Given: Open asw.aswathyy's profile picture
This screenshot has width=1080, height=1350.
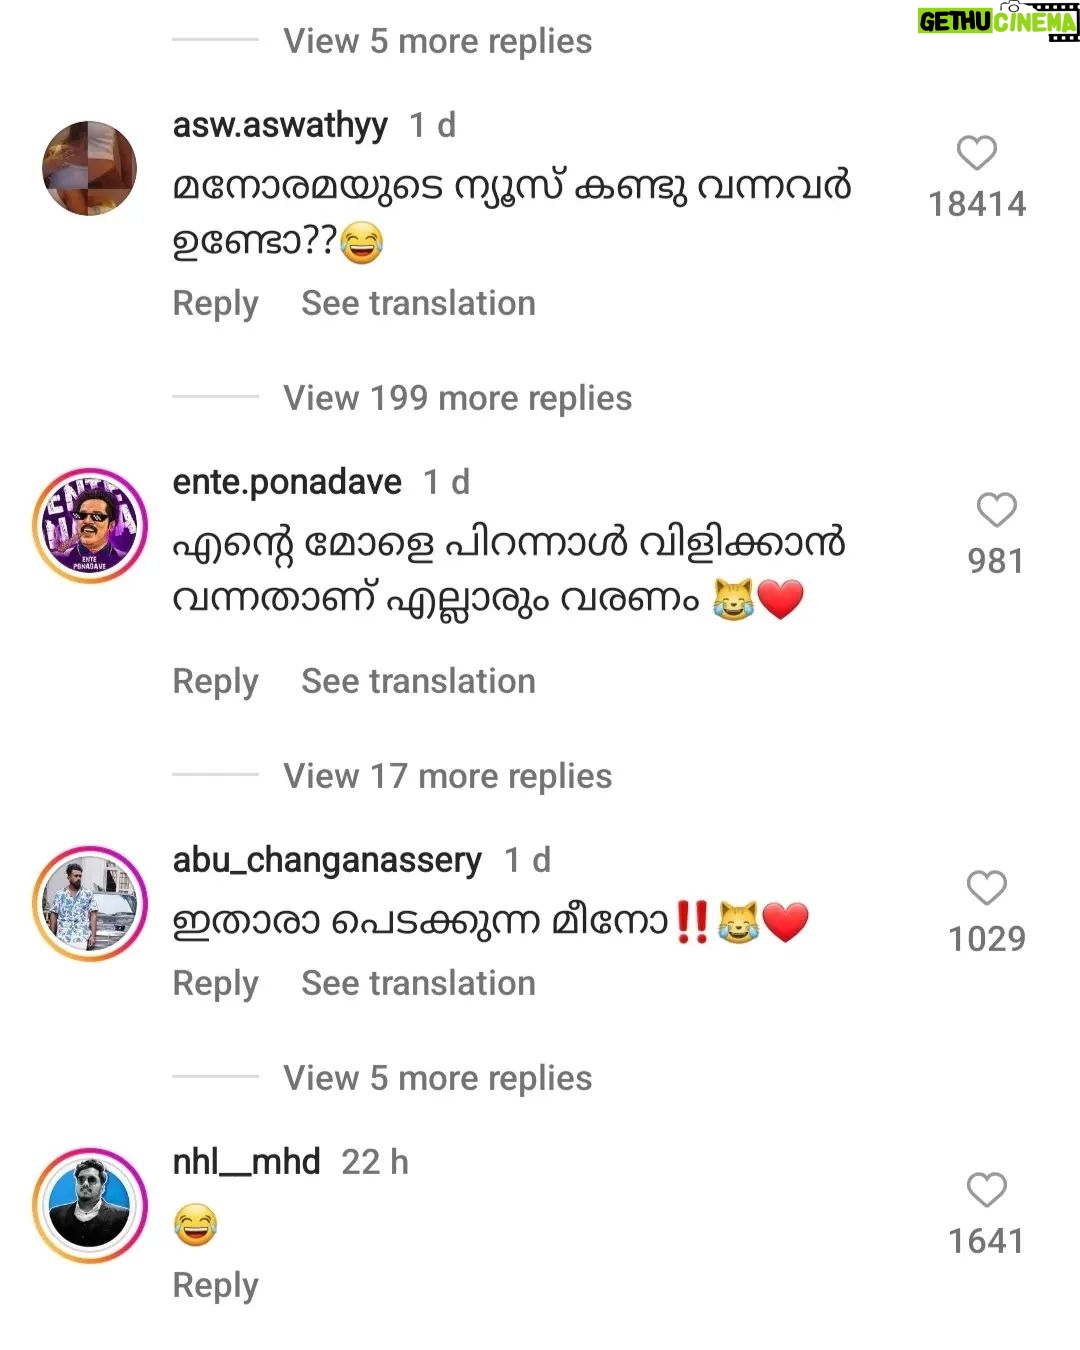Looking at the screenshot, I should 90,168.
